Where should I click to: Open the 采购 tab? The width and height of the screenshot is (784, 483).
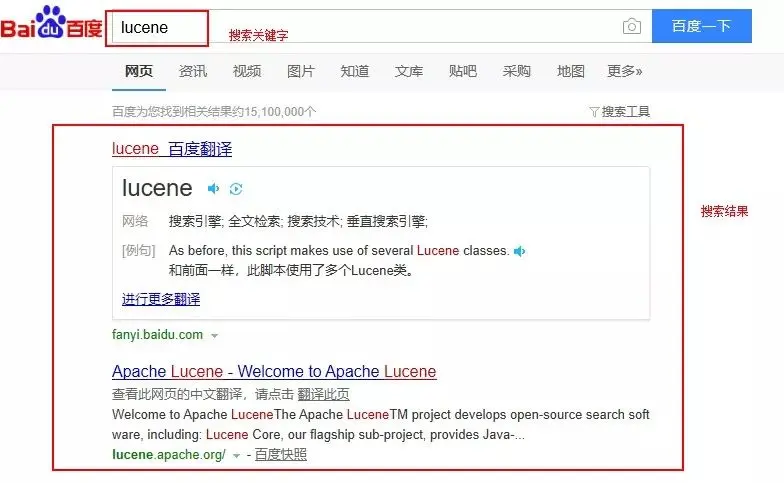pos(516,71)
